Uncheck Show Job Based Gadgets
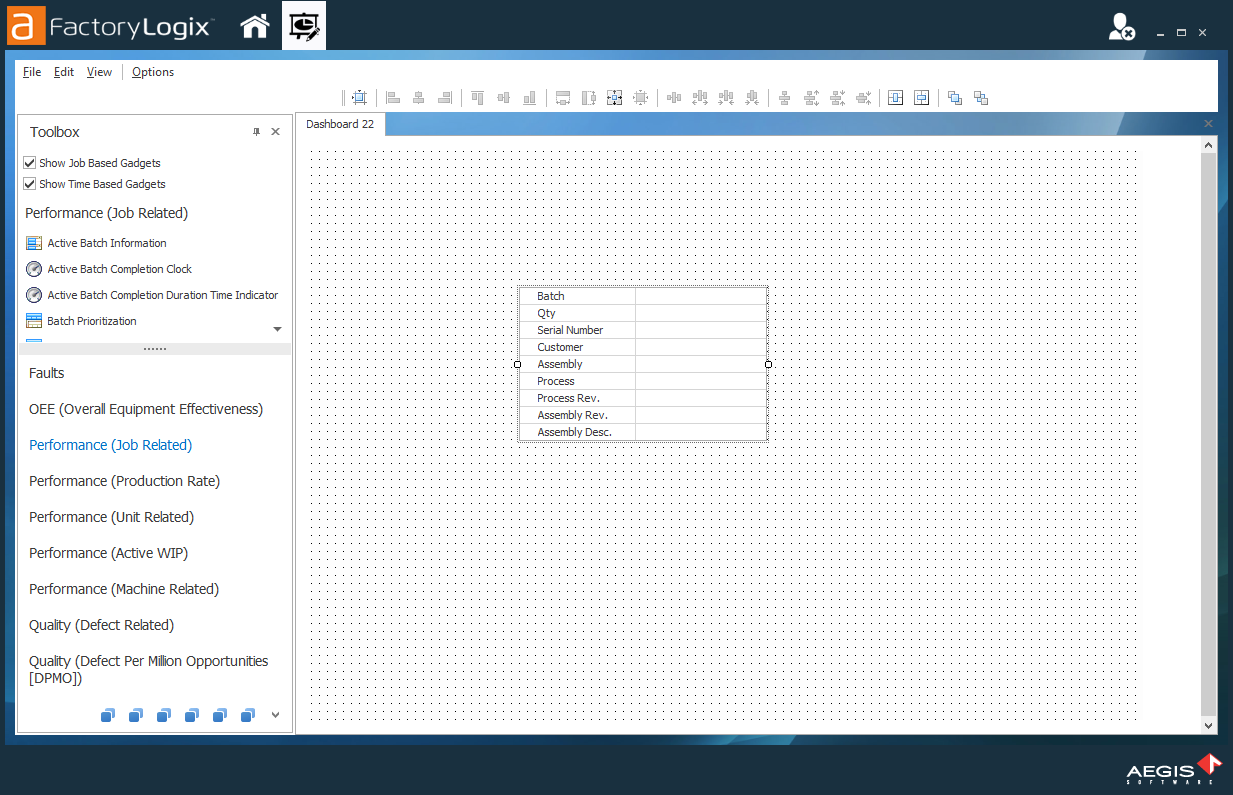This screenshot has height=795, width=1233. coord(30,162)
